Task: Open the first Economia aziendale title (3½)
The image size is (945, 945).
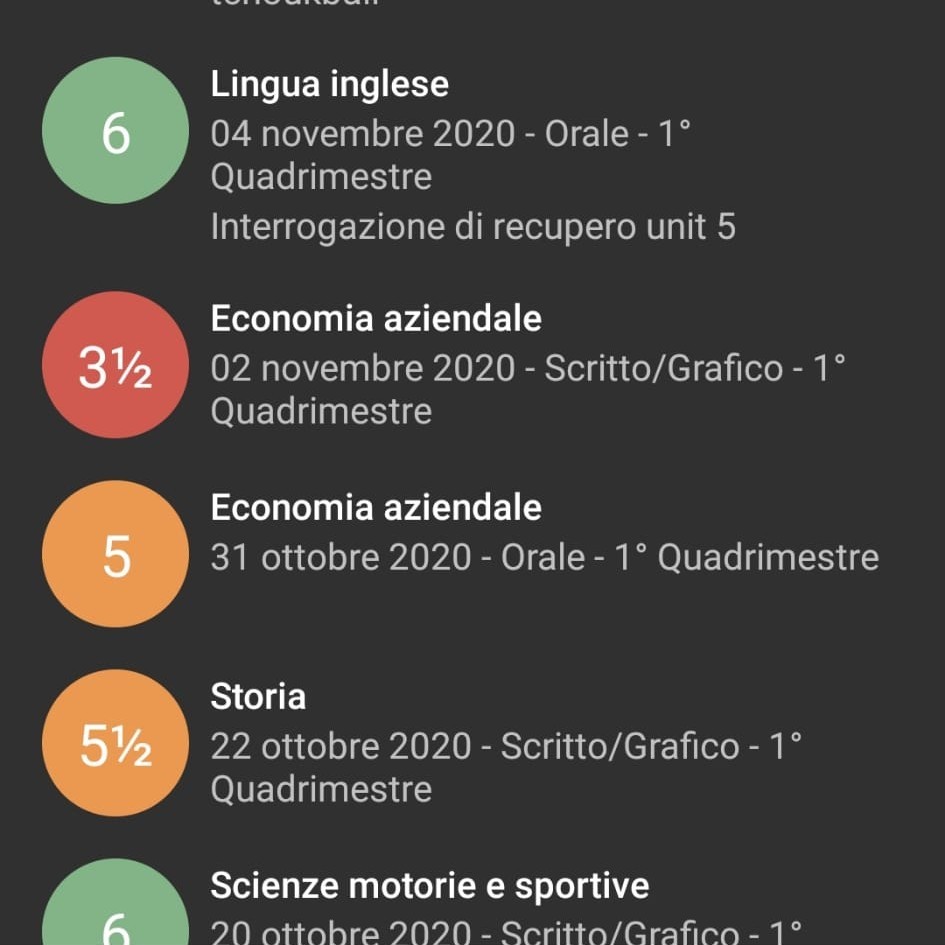Action: [x=376, y=318]
